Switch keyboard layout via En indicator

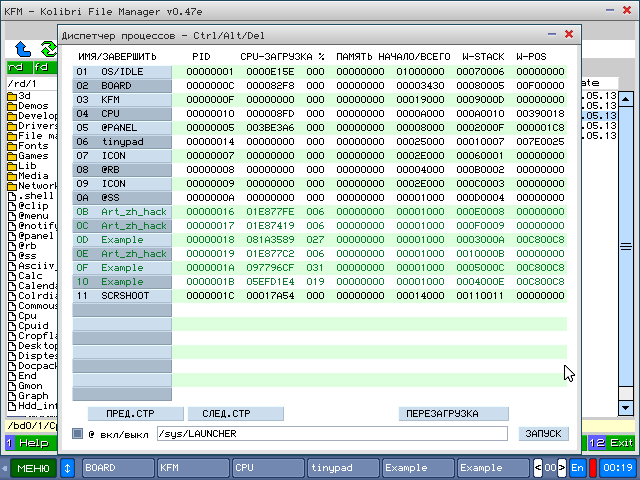pyautogui.click(x=577, y=467)
